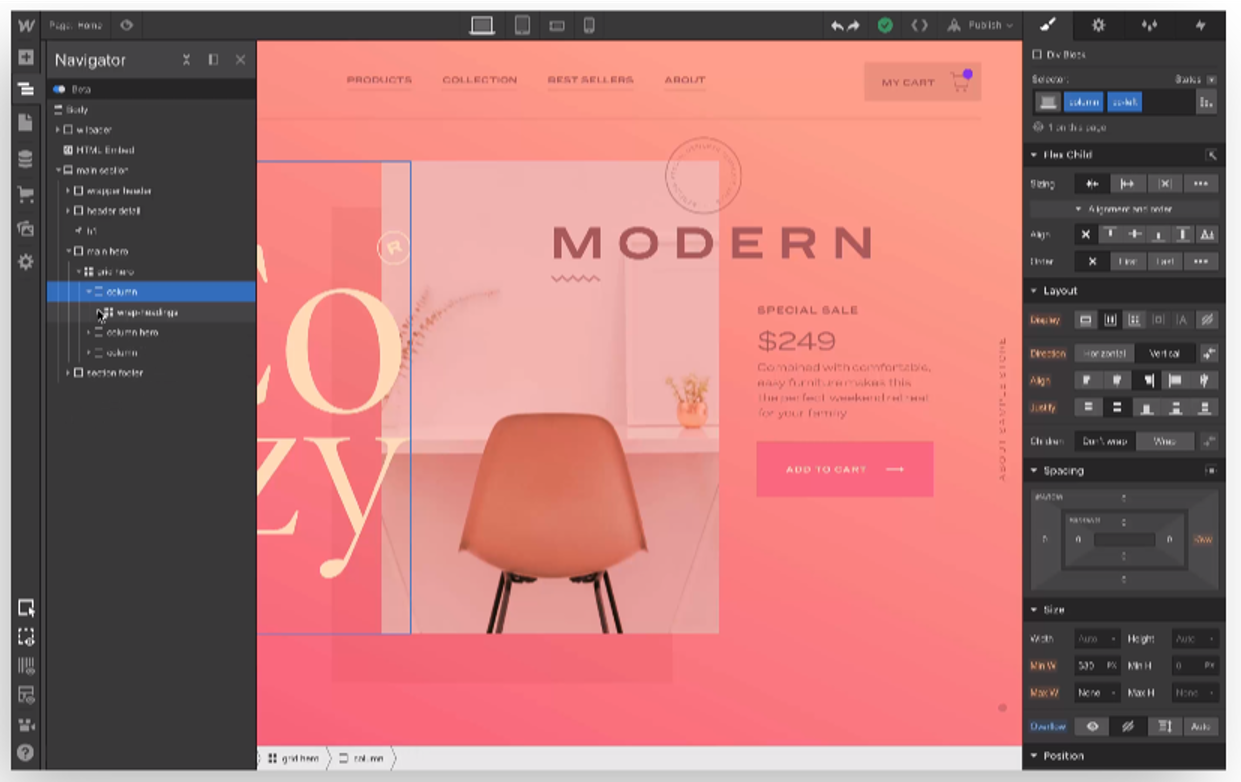The height and width of the screenshot is (782, 1241).
Task: Open the Pages panel
Action: 25,122
